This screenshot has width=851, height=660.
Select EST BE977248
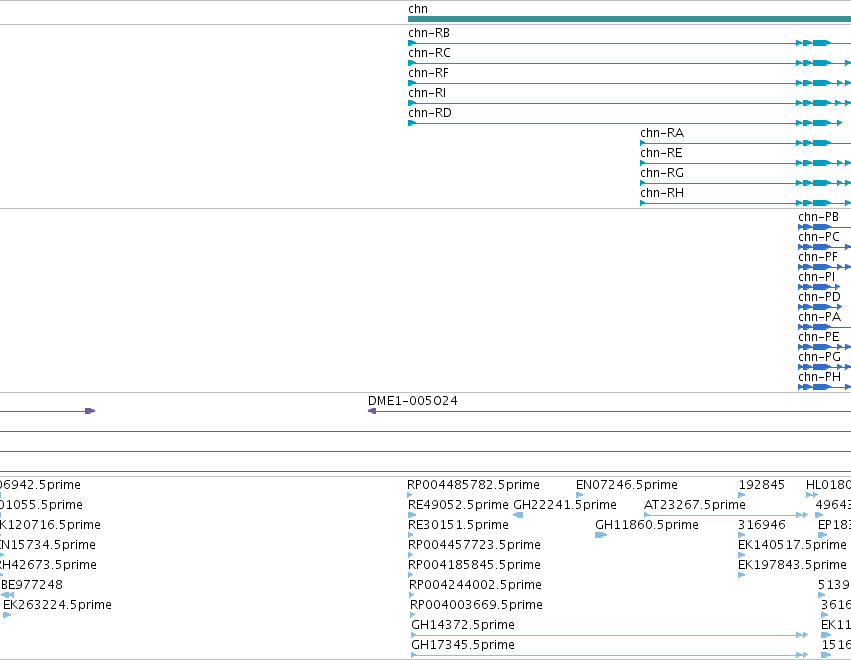pyautogui.click(x=32, y=585)
